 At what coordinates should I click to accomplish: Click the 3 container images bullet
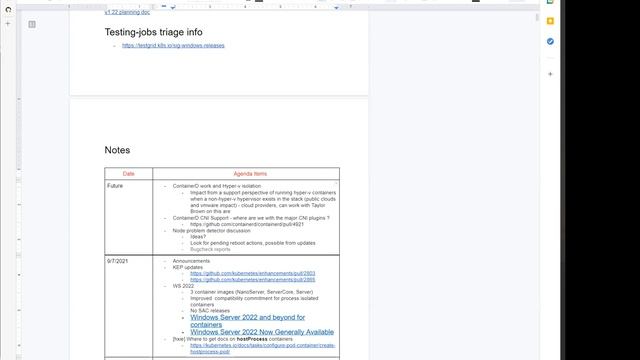click(x=251, y=292)
